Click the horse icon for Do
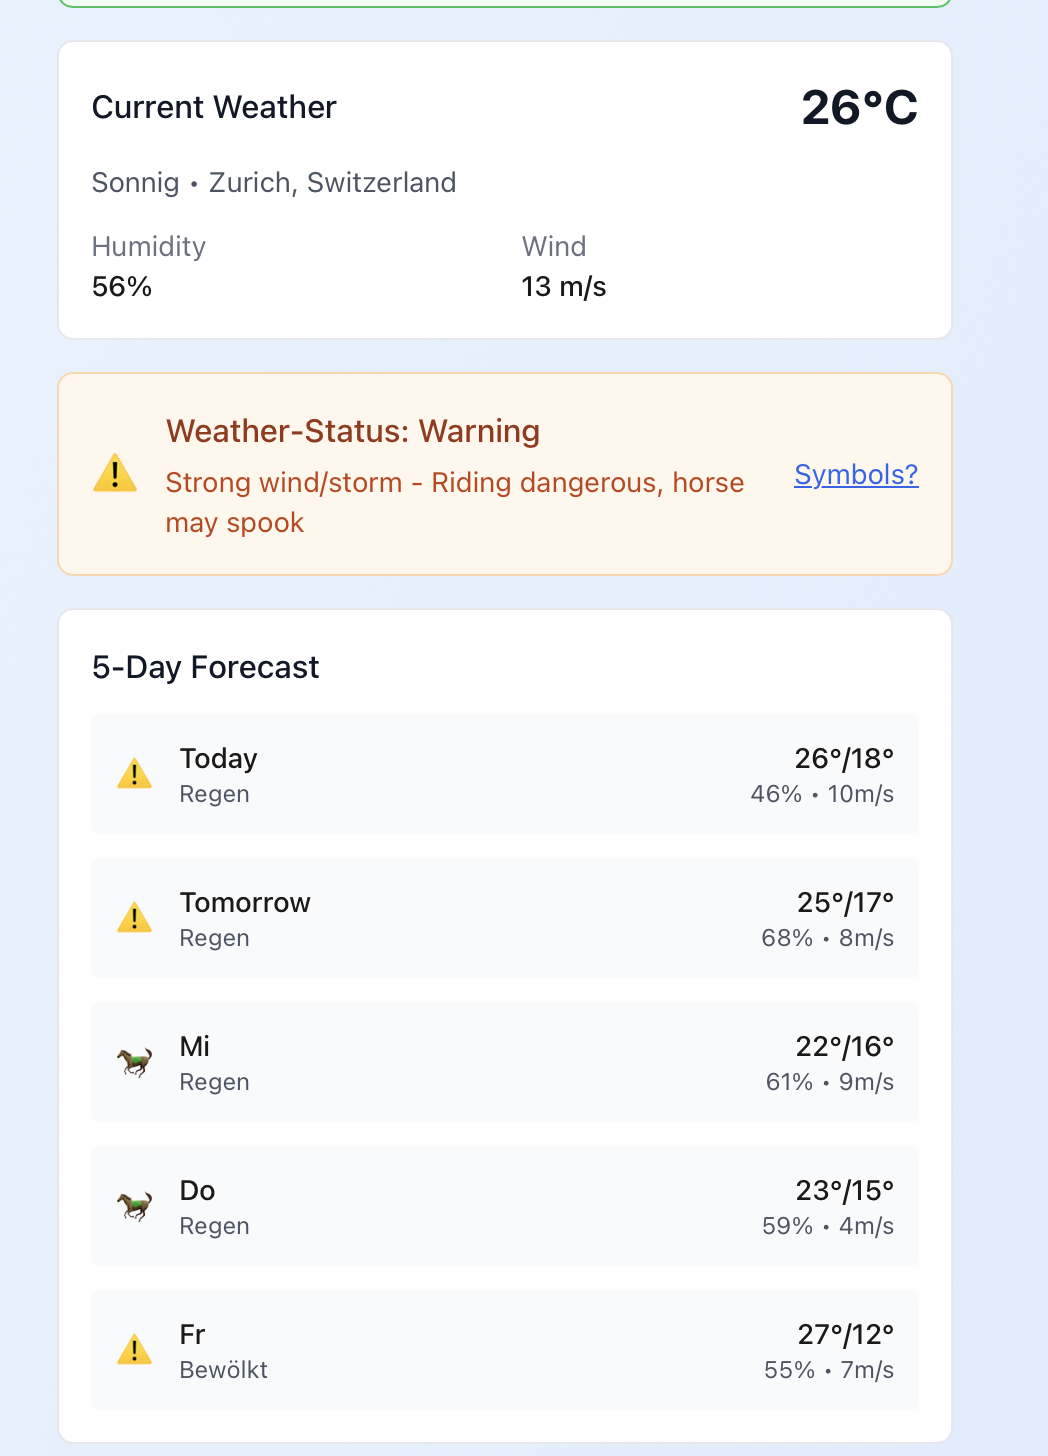The image size is (1048, 1456). (x=134, y=1206)
